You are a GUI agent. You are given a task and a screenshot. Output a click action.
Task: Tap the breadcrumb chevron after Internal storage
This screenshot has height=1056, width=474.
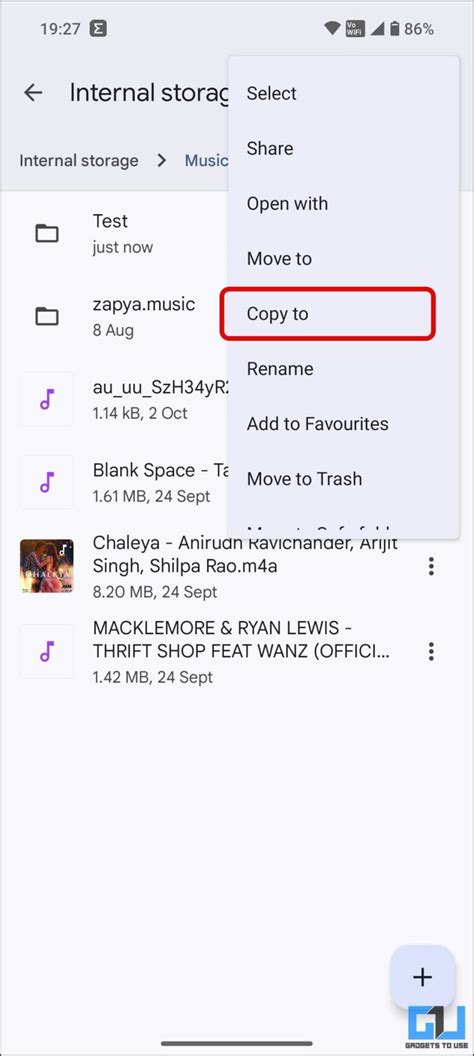pos(162,160)
